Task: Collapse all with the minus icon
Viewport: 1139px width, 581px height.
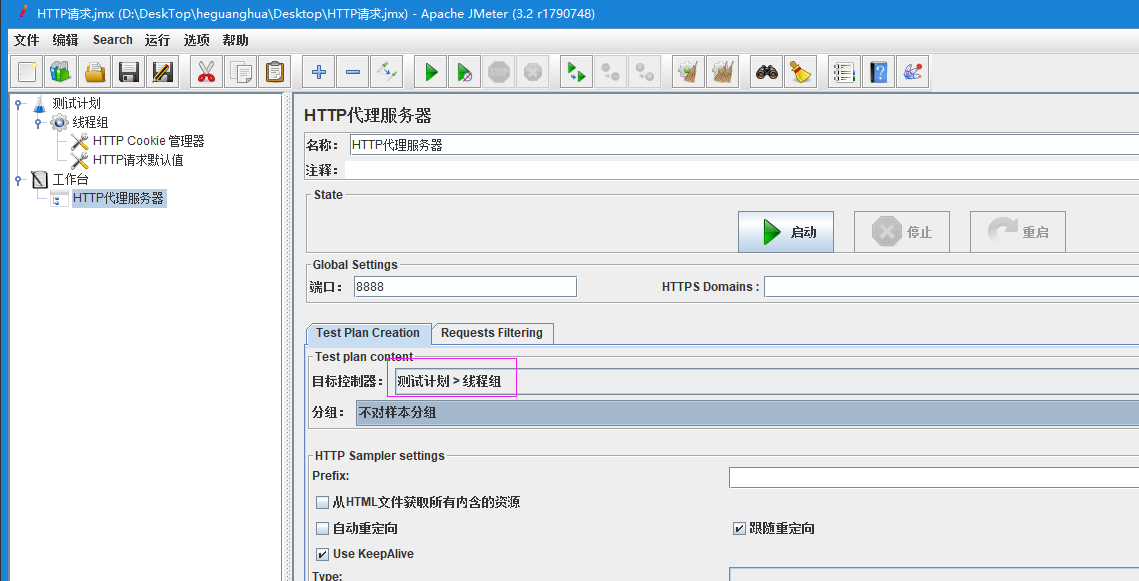Action: (x=352, y=72)
